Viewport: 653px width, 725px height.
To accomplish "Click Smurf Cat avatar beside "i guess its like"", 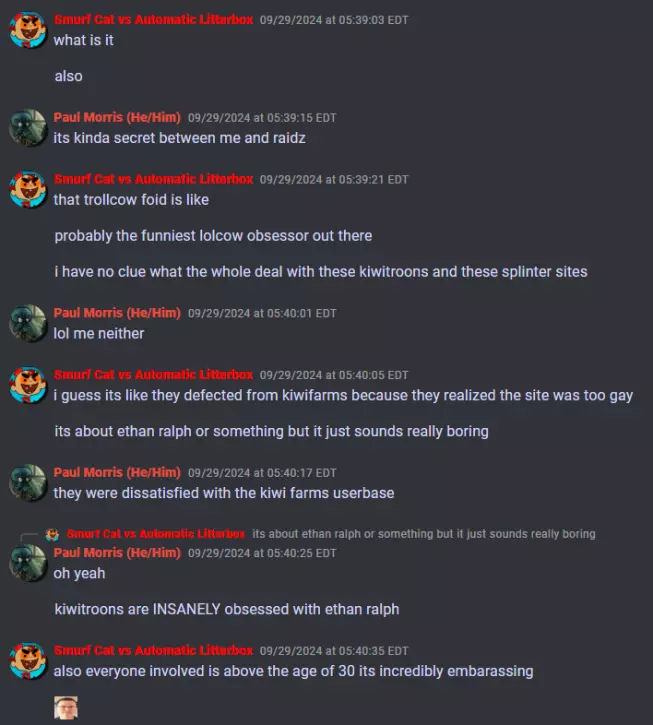I will (28, 385).
